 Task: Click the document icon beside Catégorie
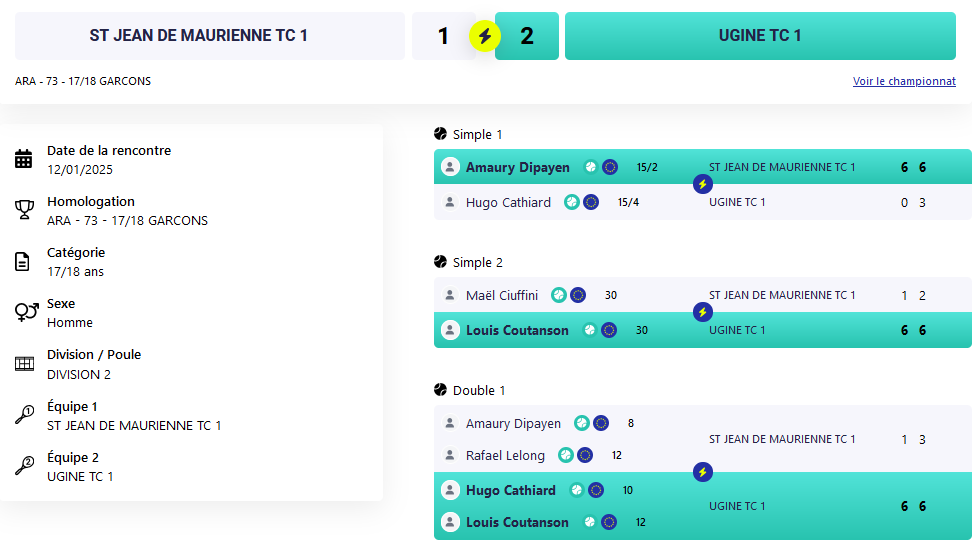pos(22,262)
